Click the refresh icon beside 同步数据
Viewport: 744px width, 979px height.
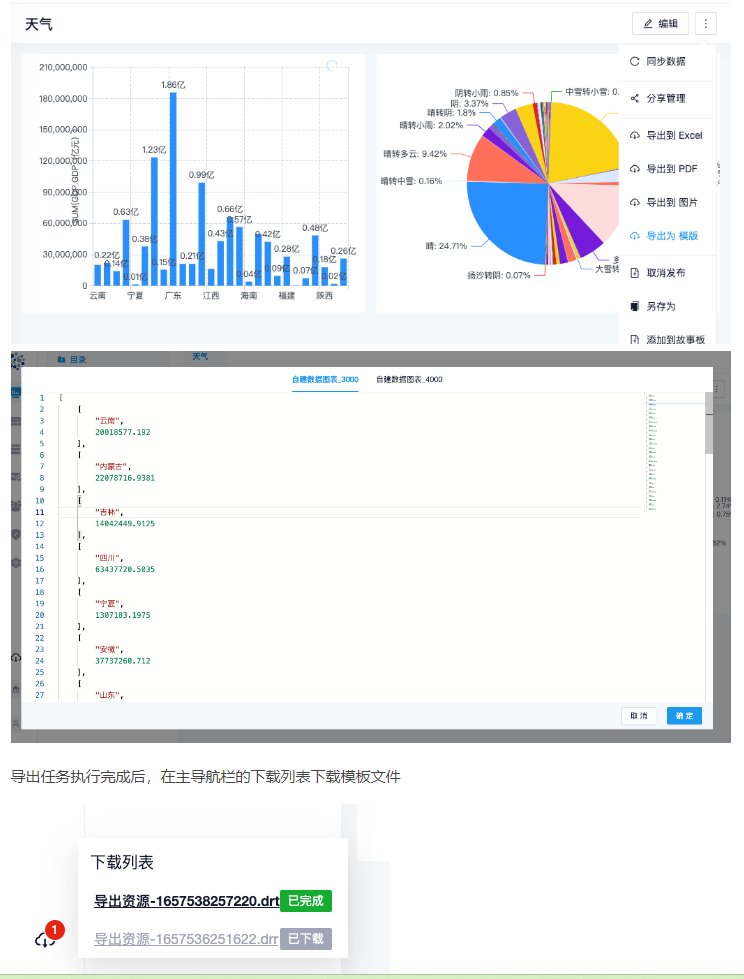[x=635, y=61]
